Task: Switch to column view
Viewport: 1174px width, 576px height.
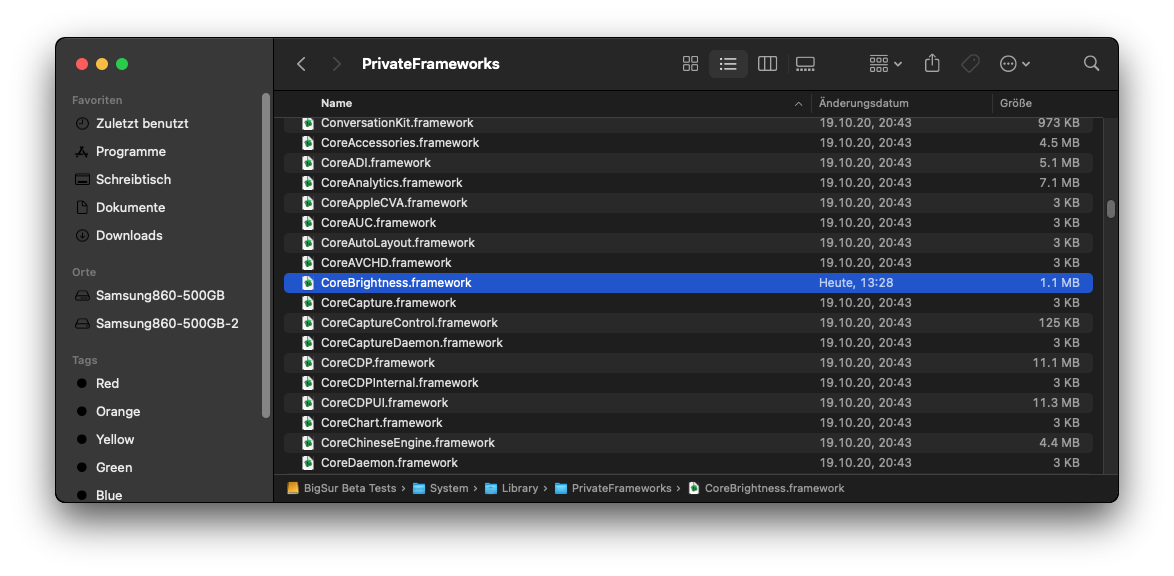Action: pos(767,64)
